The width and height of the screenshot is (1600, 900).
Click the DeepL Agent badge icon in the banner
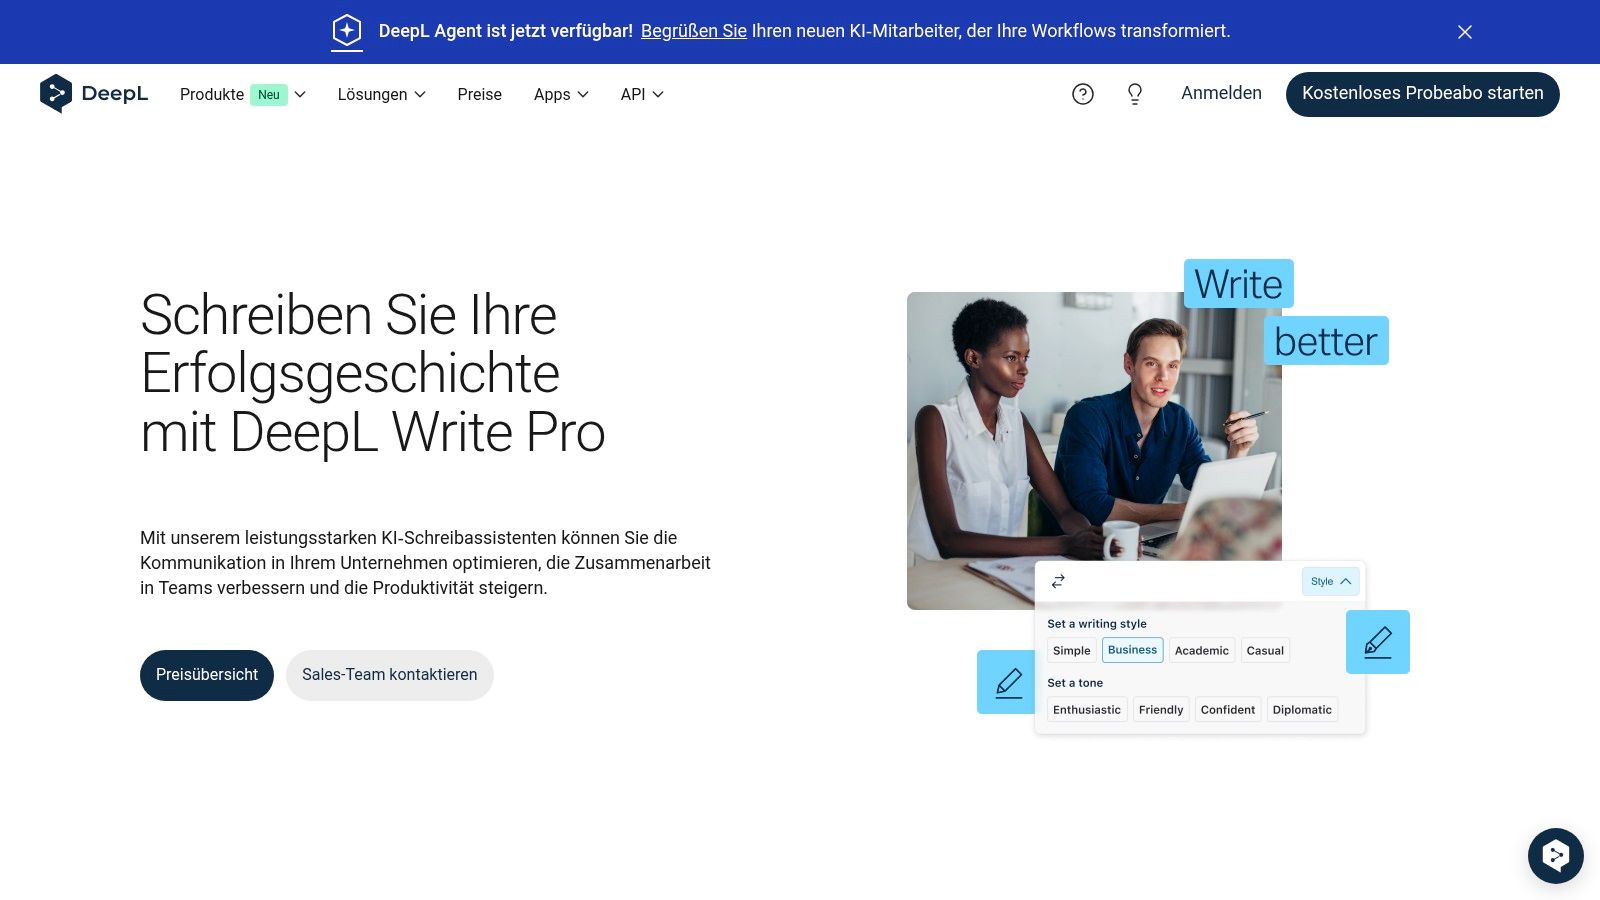[x=346, y=31]
